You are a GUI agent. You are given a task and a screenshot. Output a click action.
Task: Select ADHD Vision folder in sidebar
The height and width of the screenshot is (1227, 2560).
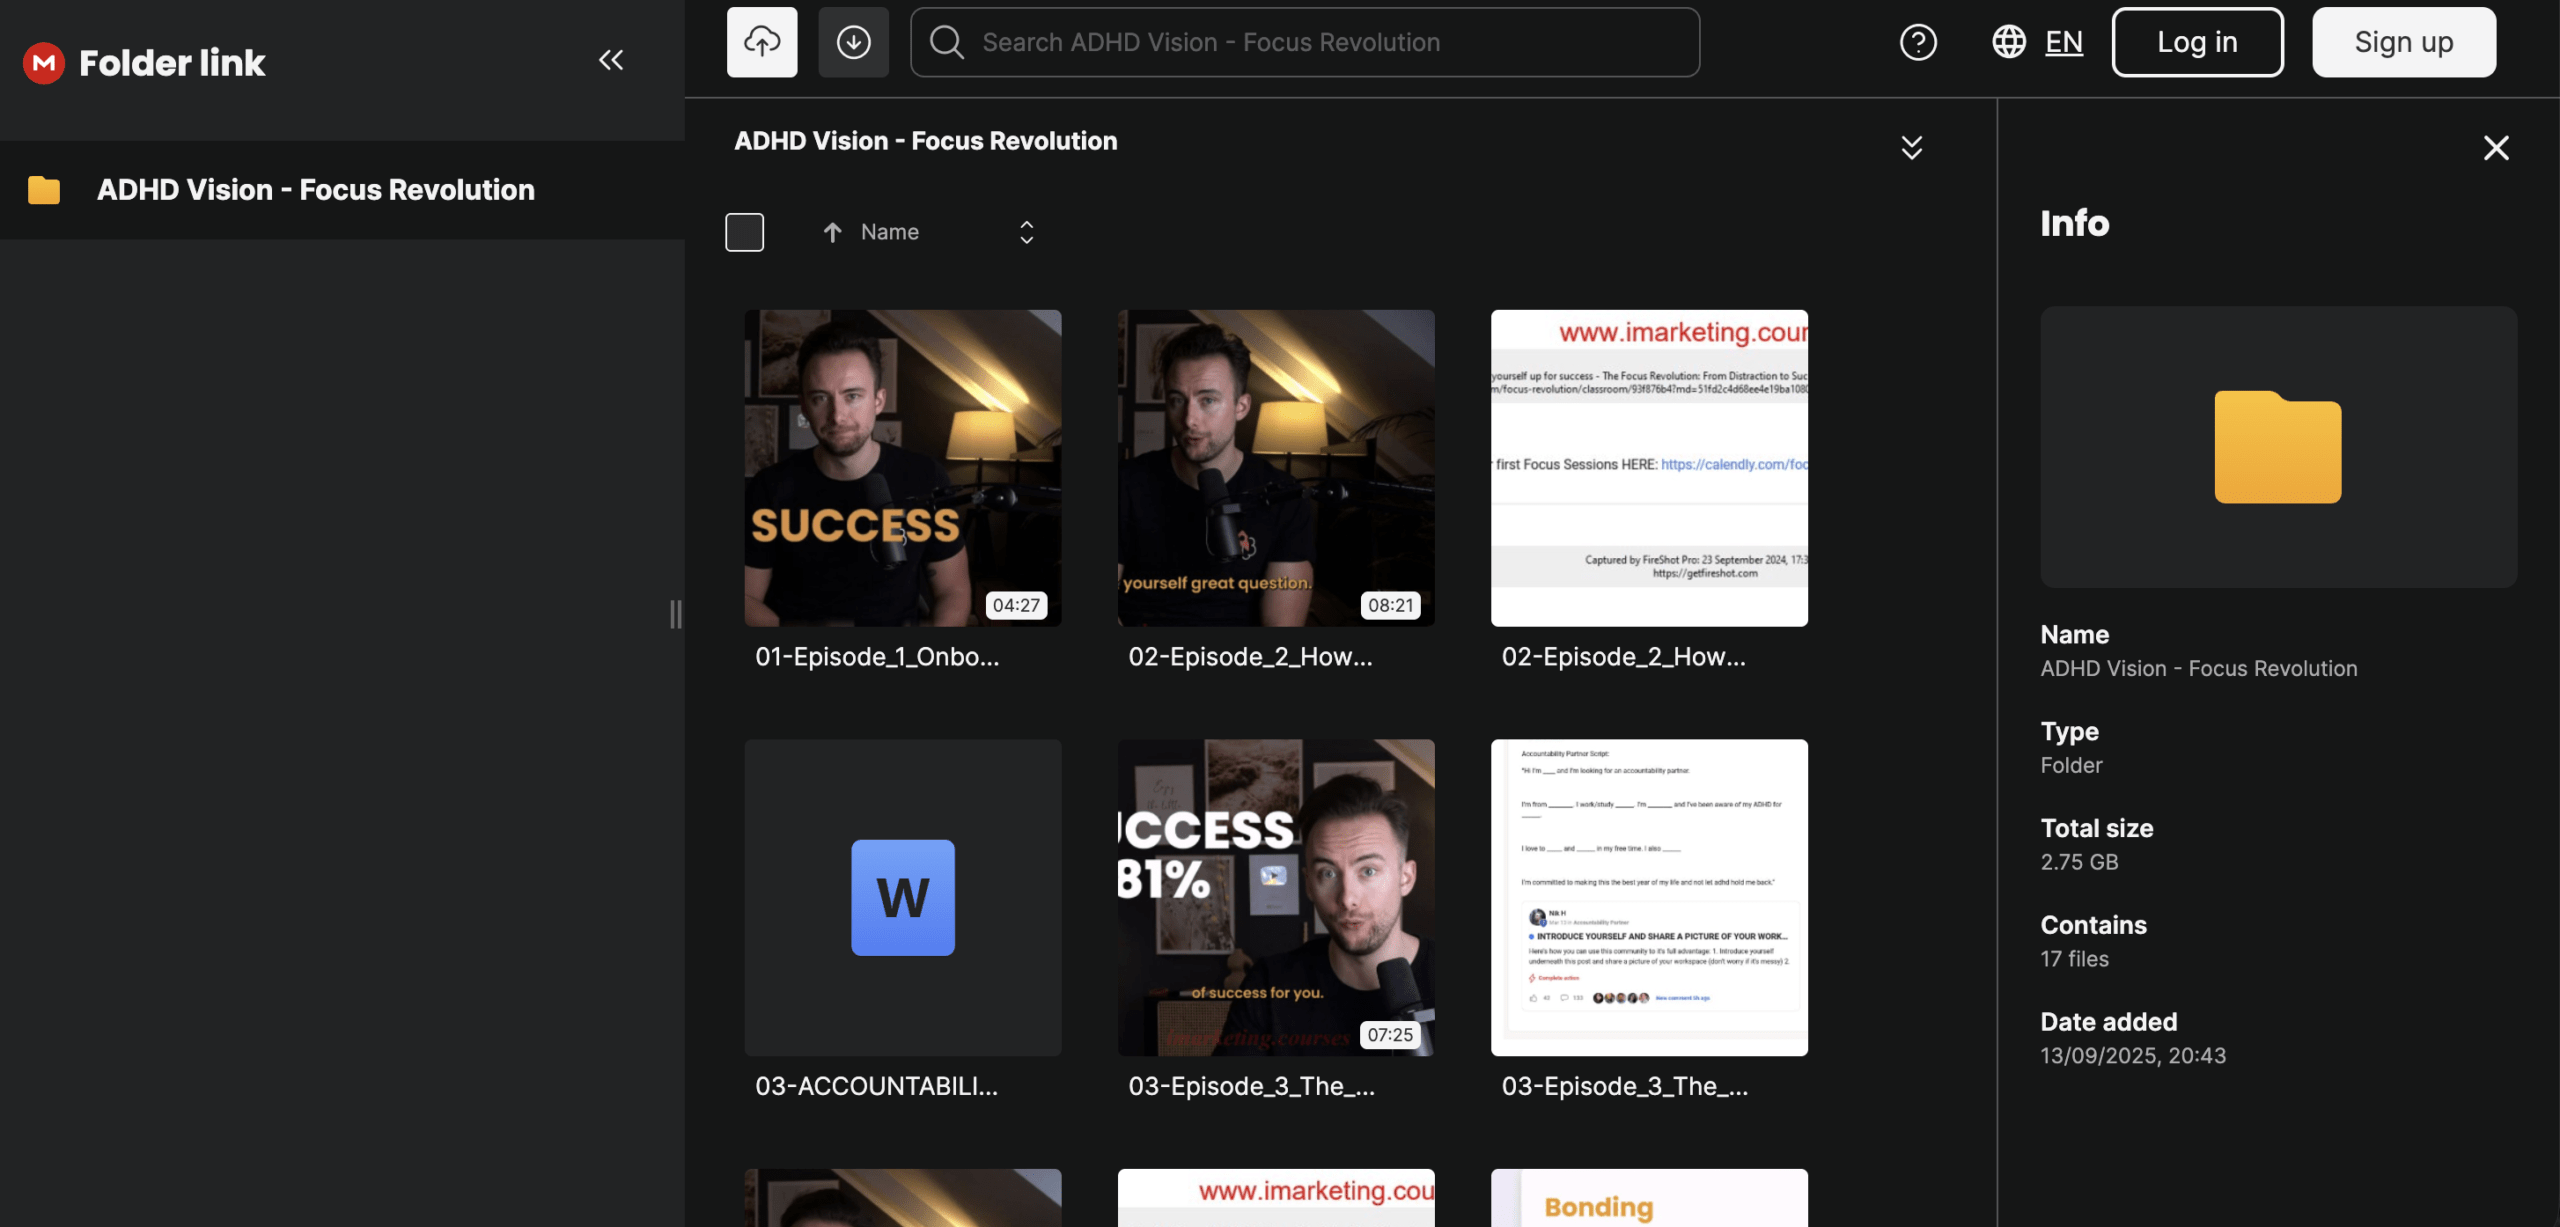[x=315, y=190]
